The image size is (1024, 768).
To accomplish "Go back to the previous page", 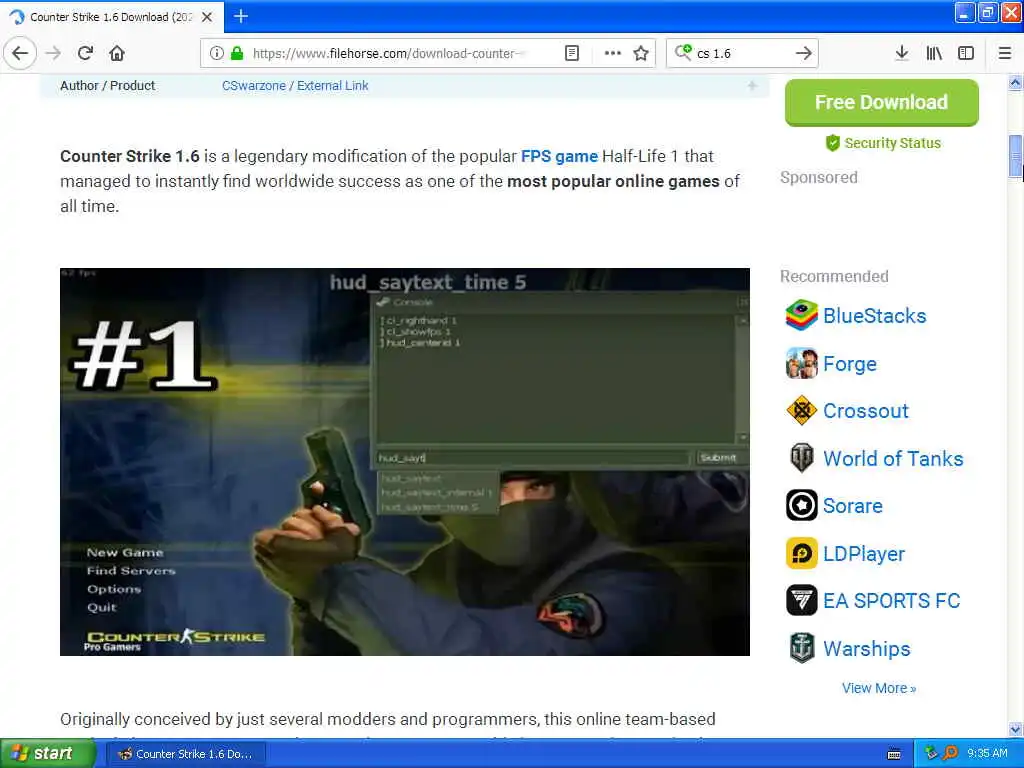I will pos(20,53).
